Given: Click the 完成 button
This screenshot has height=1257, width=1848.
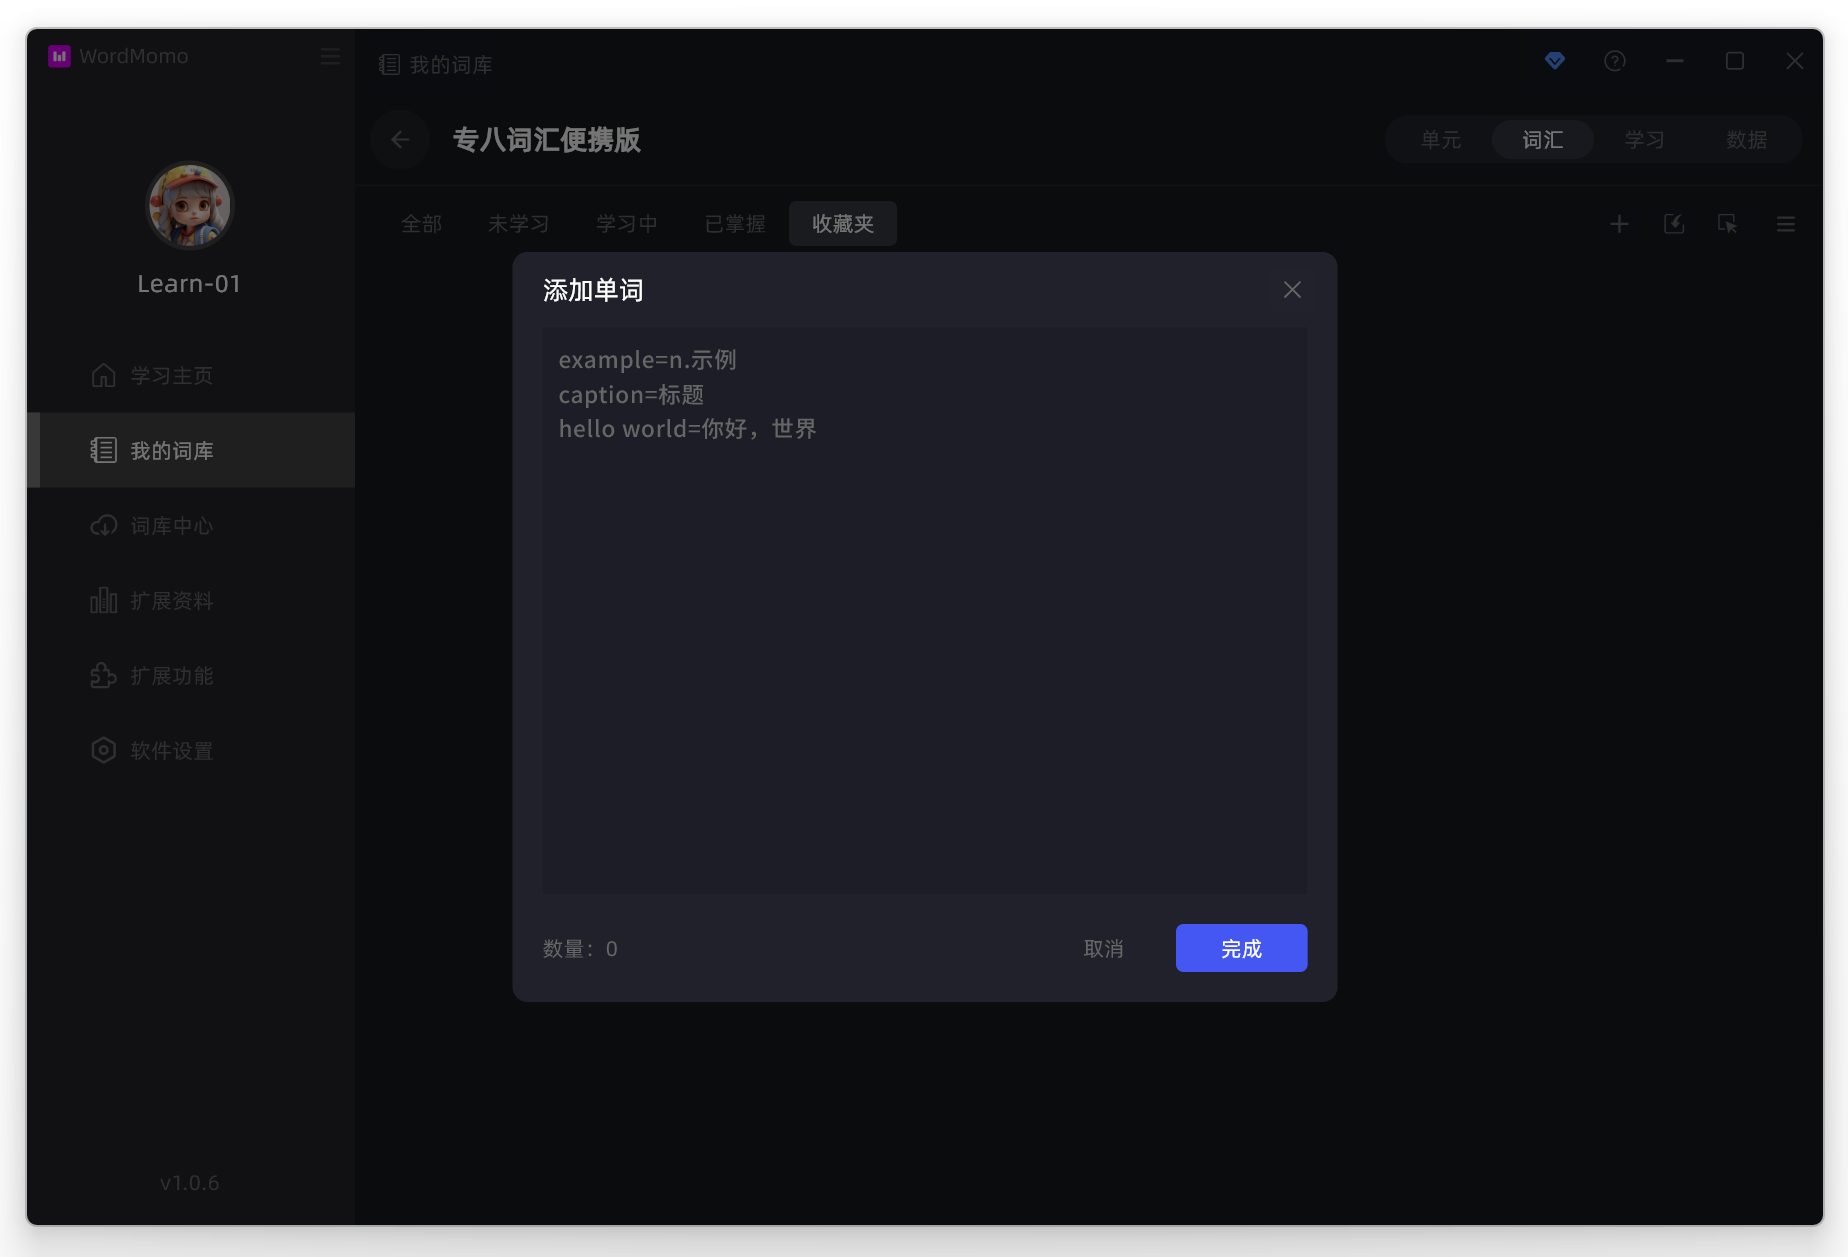Looking at the screenshot, I should [x=1241, y=948].
